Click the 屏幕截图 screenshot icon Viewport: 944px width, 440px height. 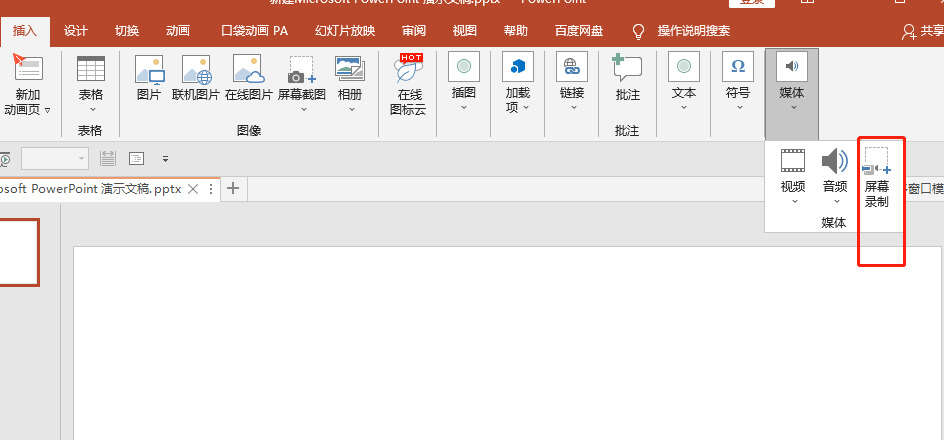(302, 69)
